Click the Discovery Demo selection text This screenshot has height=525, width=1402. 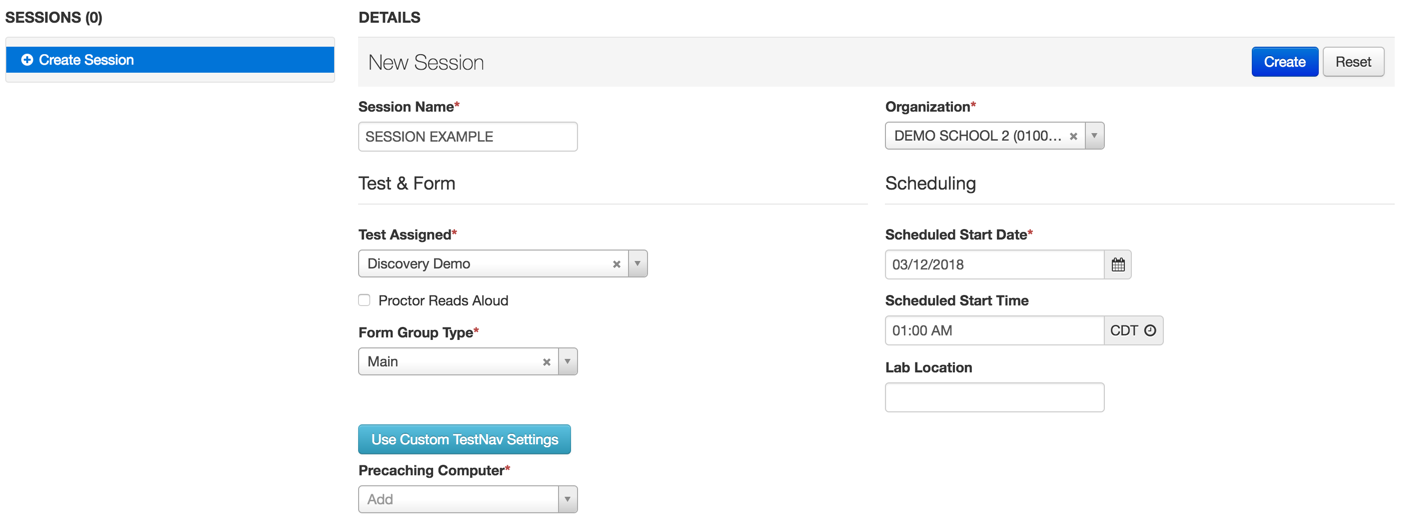pyautogui.click(x=418, y=264)
